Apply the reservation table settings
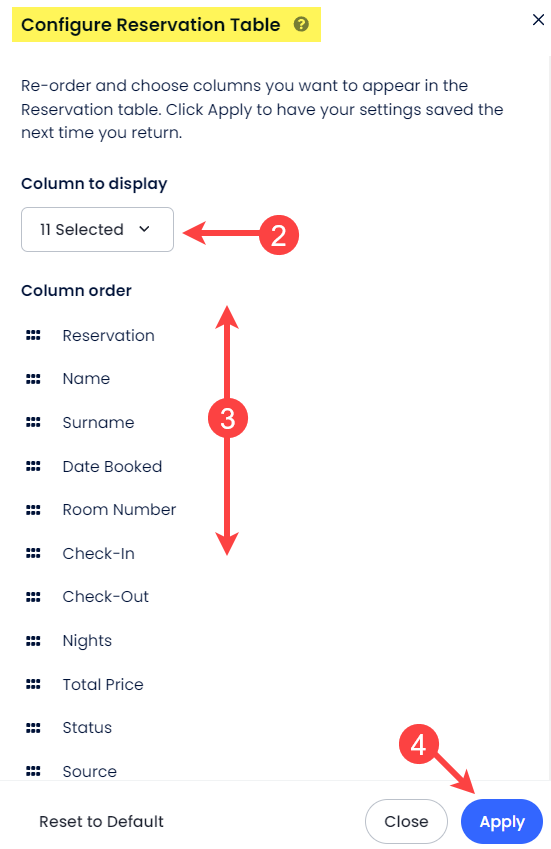 coord(502,821)
